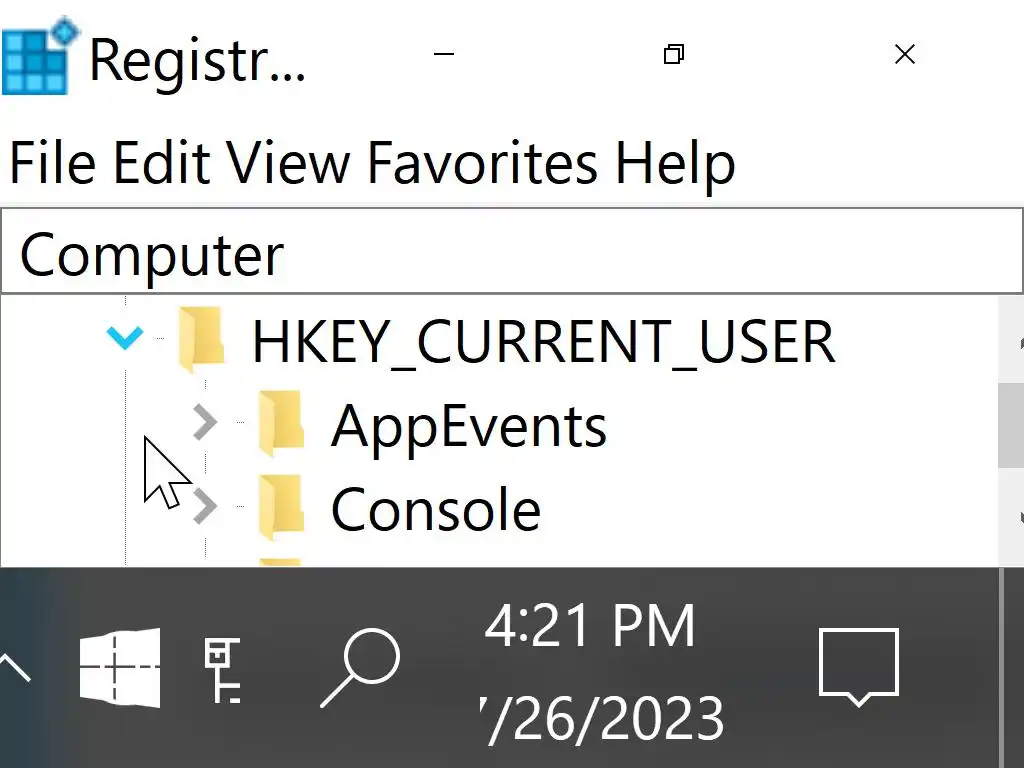1024x768 pixels.
Task: Open the Windows Start menu
Action: tap(120, 667)
